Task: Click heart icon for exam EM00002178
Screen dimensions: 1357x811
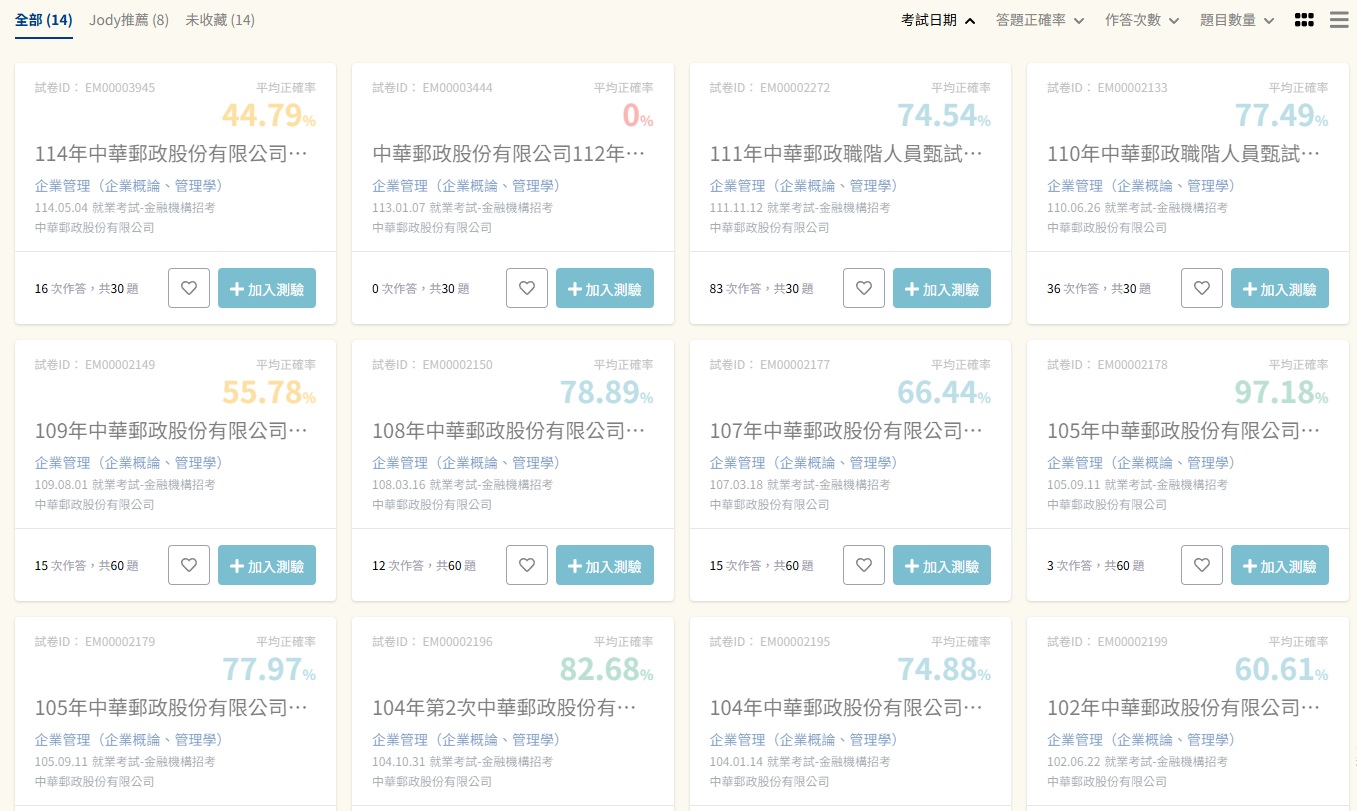Action: [x=1202, y=565]
